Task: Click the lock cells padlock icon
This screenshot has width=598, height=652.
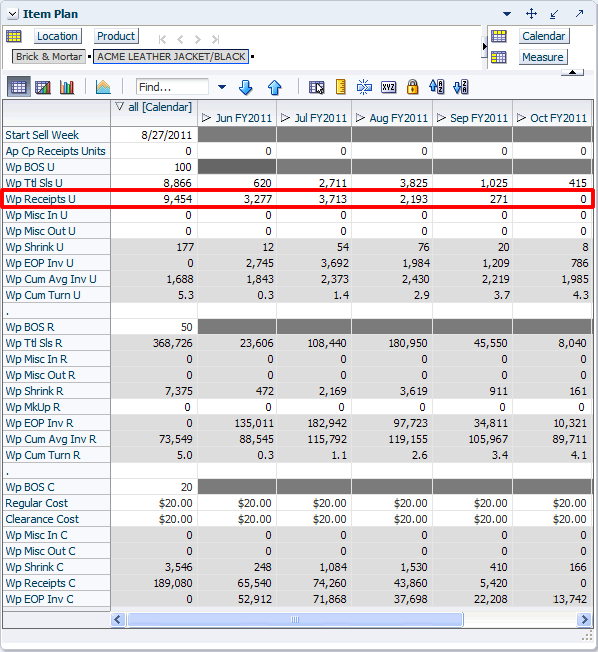Action: coord(412,87)
